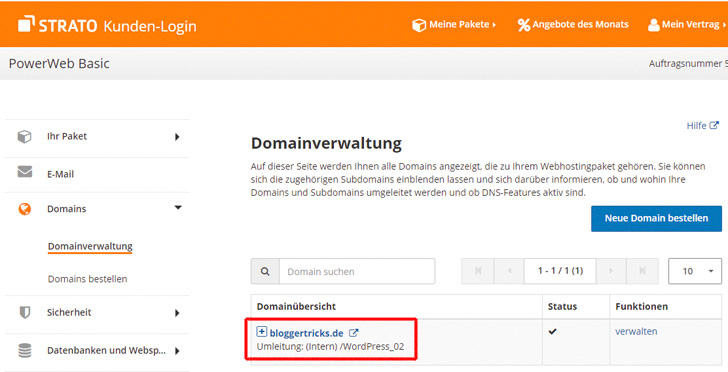Open bloggertricks.de in new window icon
This screenshot has height=372, width=728.
tap(354, 333)
